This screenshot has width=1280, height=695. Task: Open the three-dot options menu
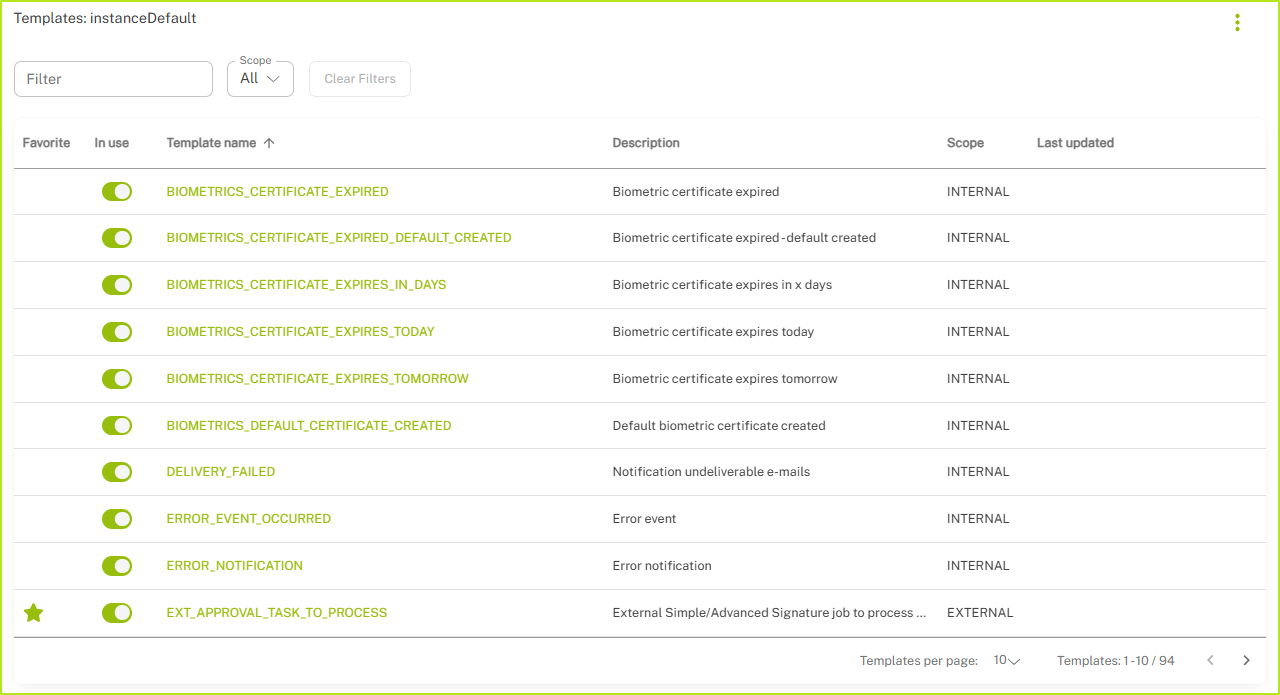coord(1237,23)
